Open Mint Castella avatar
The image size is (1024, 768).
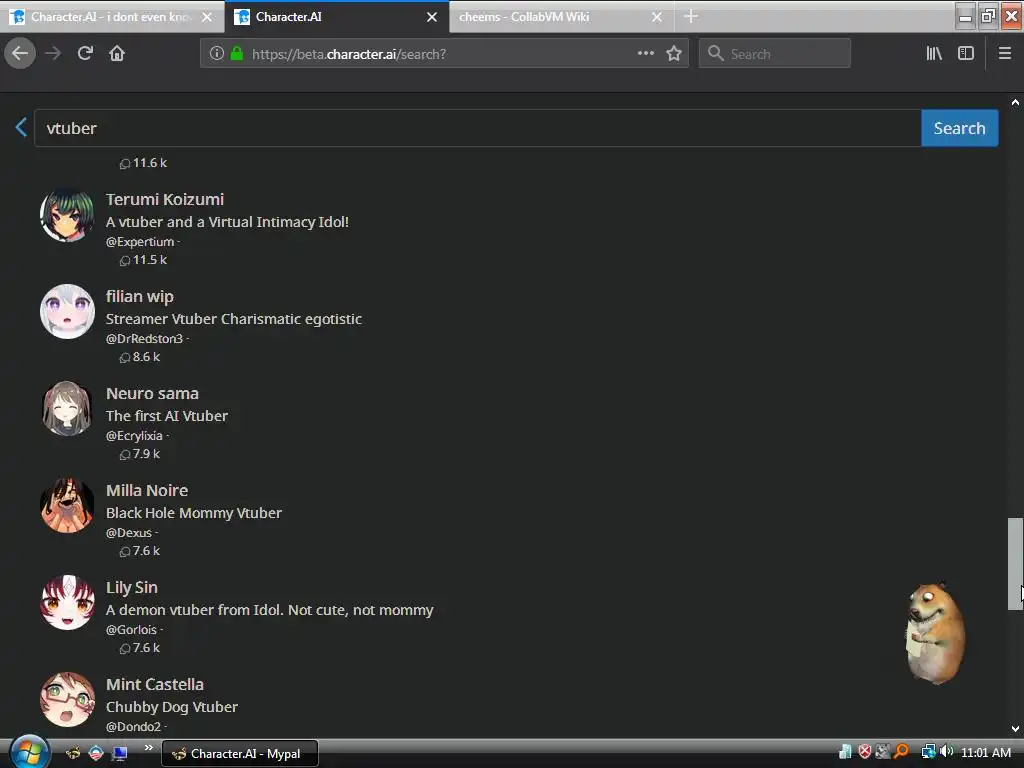67,699
